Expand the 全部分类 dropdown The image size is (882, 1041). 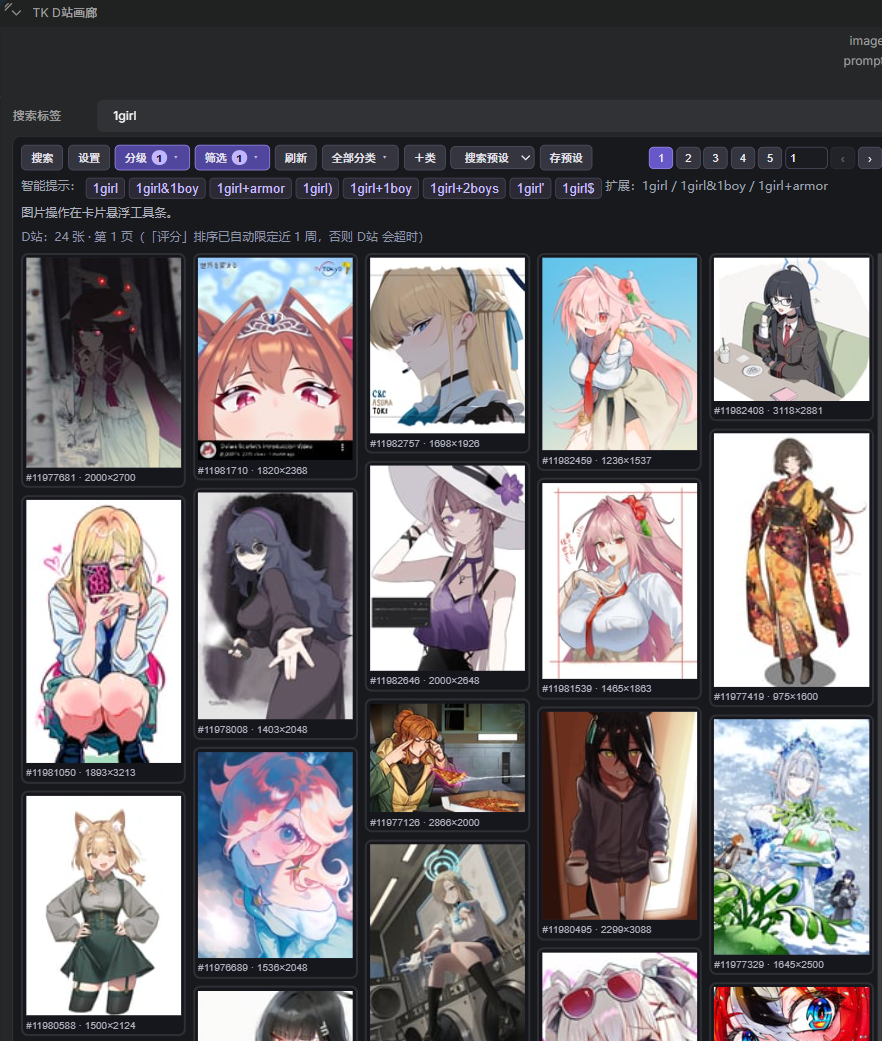click(360, 158)
